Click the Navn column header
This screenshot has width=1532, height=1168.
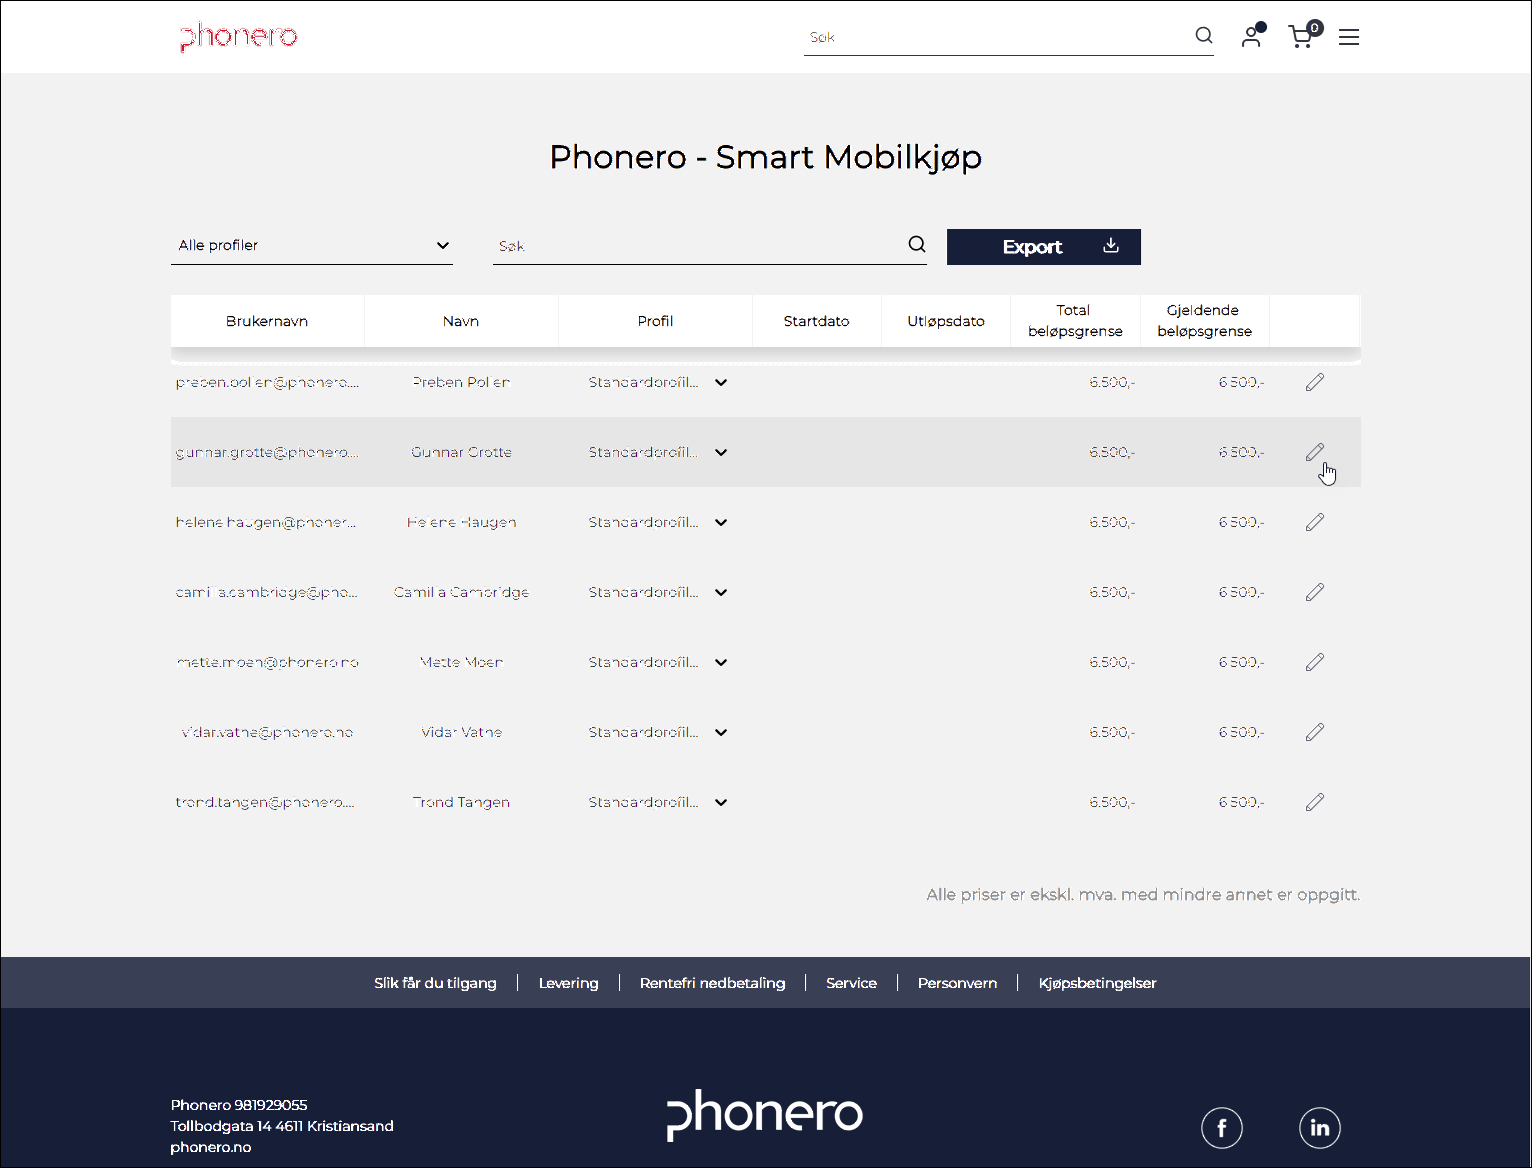pos(461,321)
